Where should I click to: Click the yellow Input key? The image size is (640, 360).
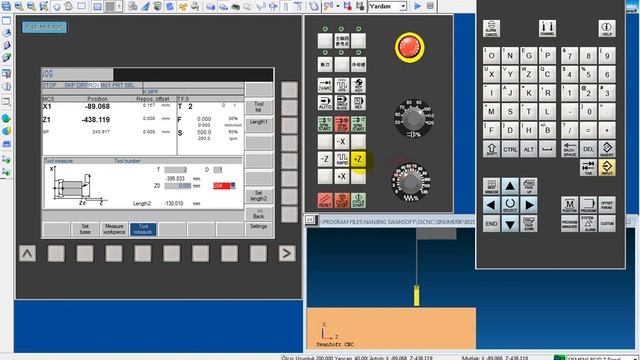click(x=607, y=168)
